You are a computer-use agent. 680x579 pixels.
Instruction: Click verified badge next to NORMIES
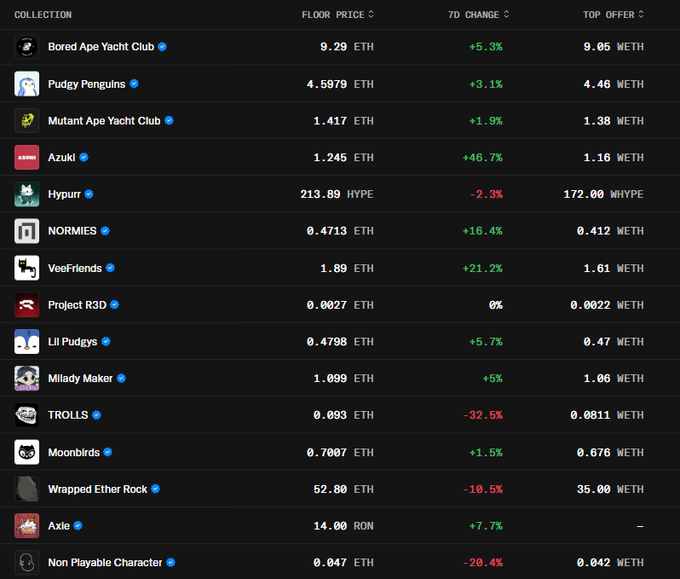tap(105, 231)
